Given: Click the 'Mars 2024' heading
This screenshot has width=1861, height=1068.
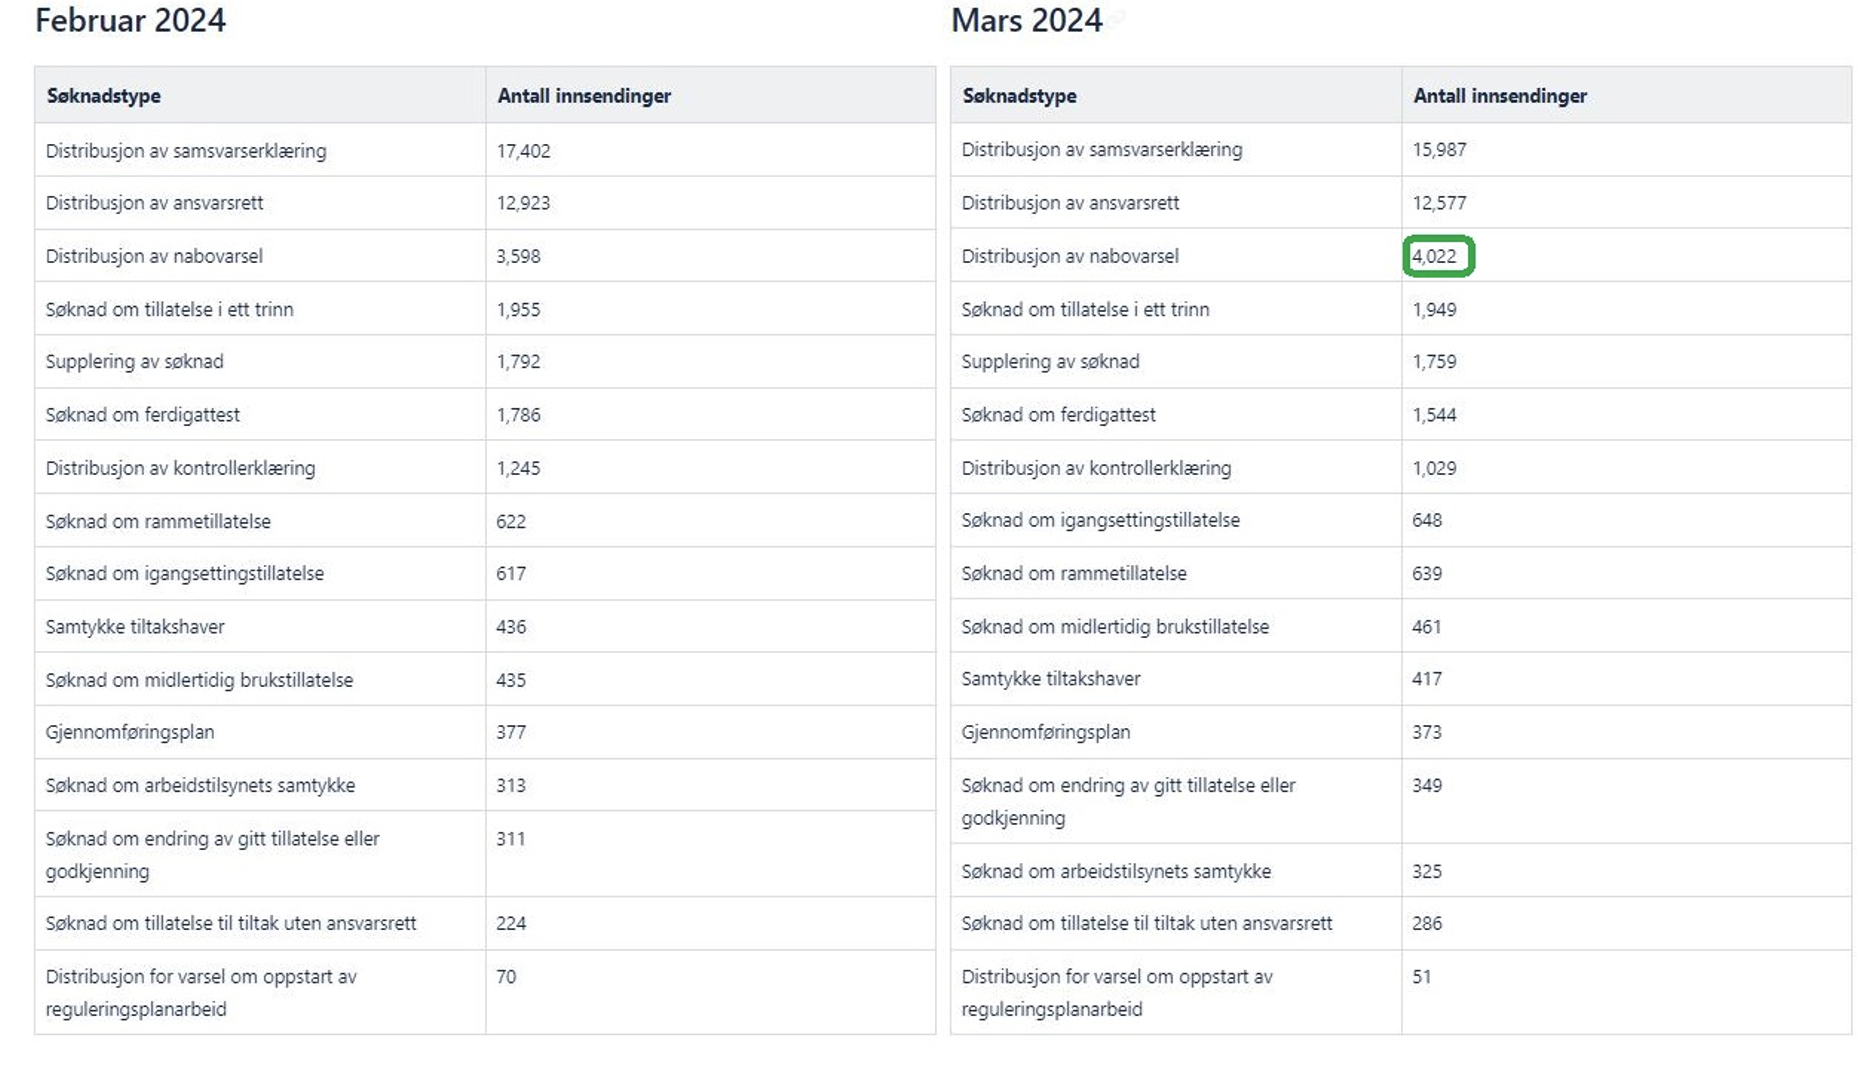Looking at the screenshot, I should coord(1026,20).
